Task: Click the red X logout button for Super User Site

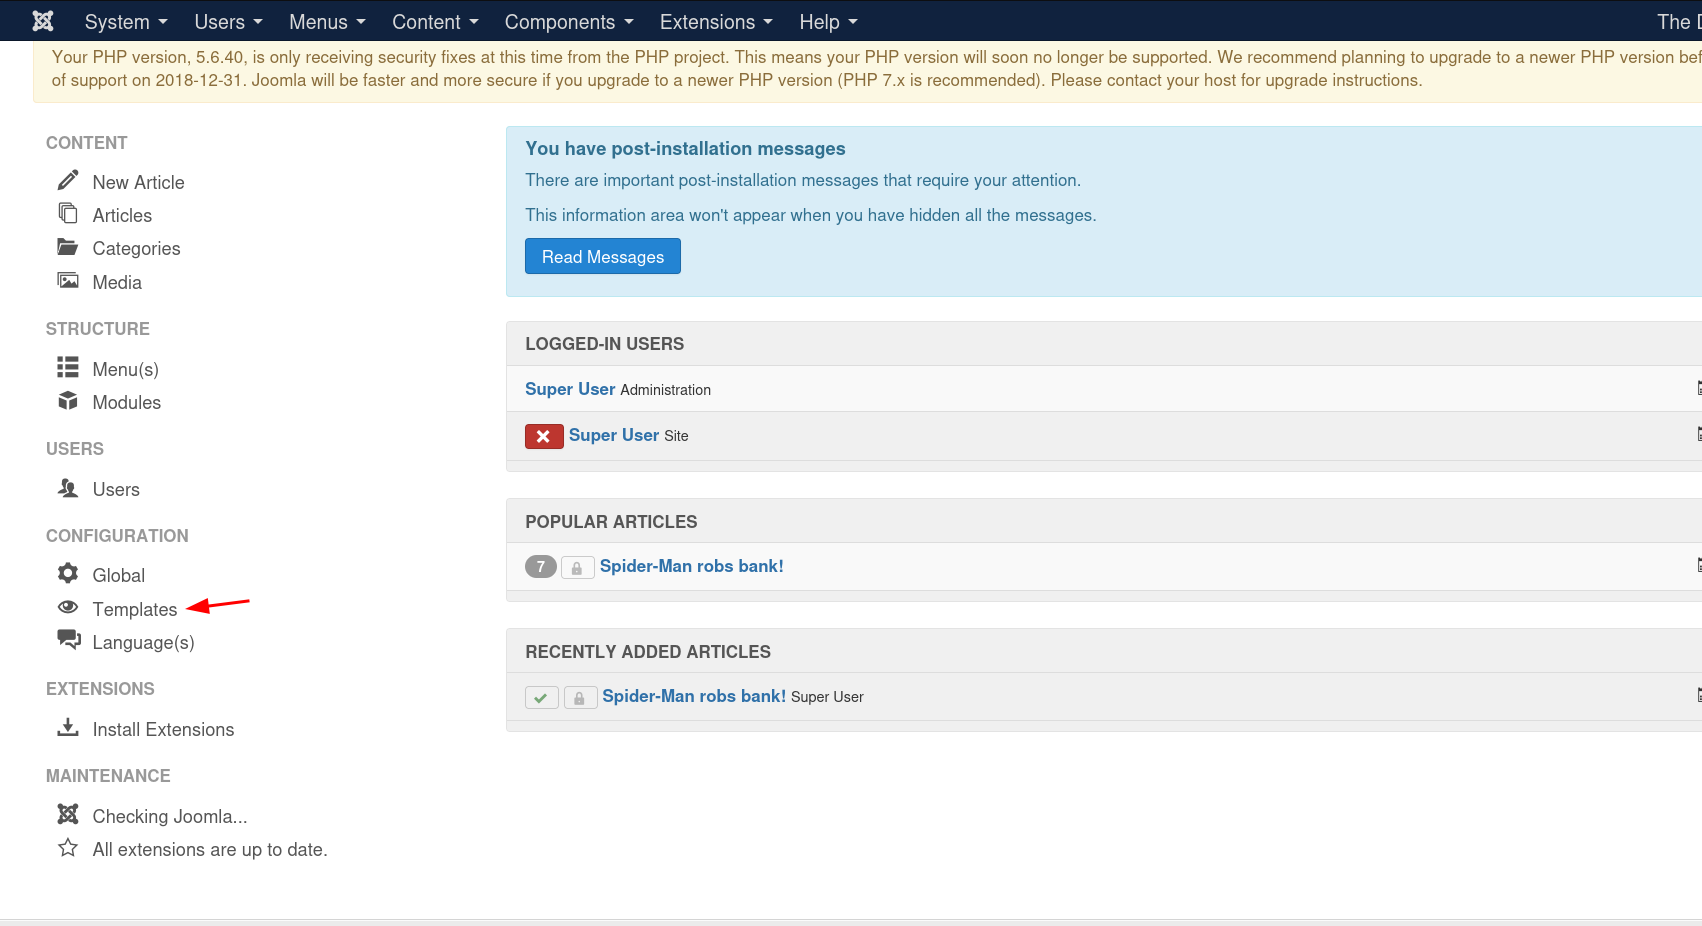Action: coord(544,436)
